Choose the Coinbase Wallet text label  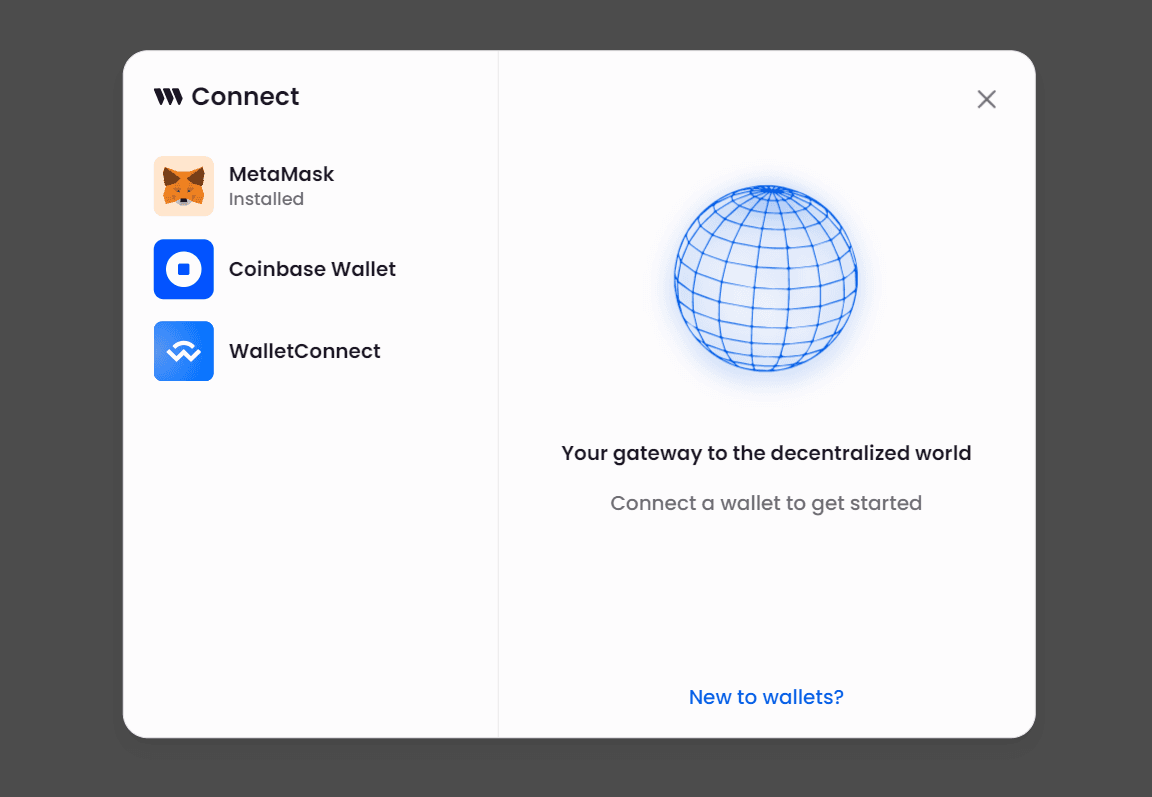coord(312,269)
